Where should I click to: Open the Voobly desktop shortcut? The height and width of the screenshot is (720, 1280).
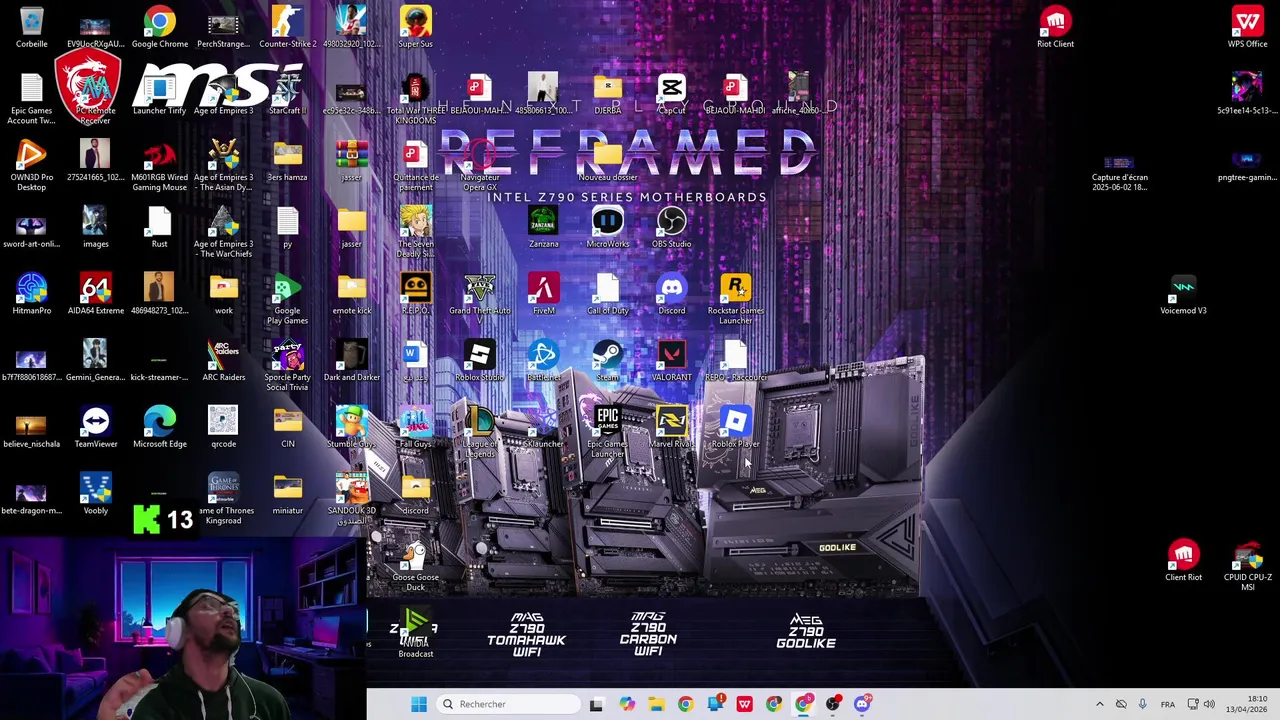(x=95, y=494)
